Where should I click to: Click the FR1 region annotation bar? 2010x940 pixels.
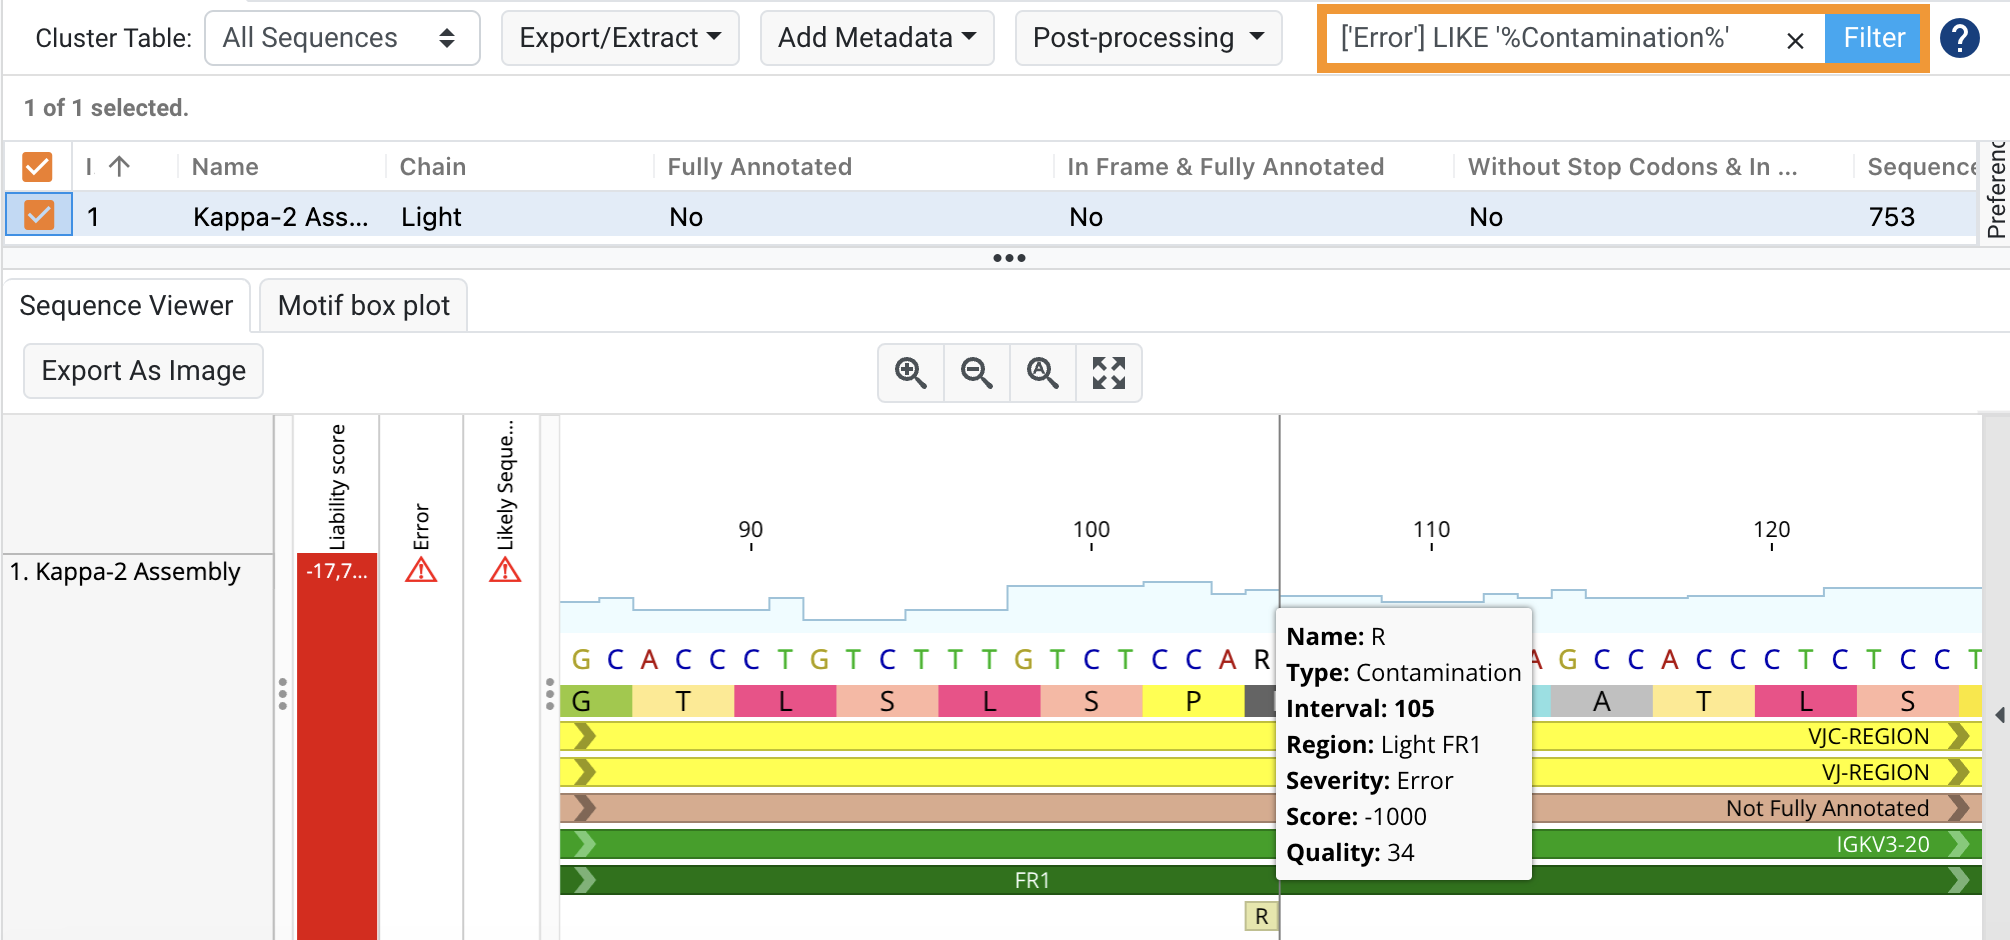coord(1270,880)
